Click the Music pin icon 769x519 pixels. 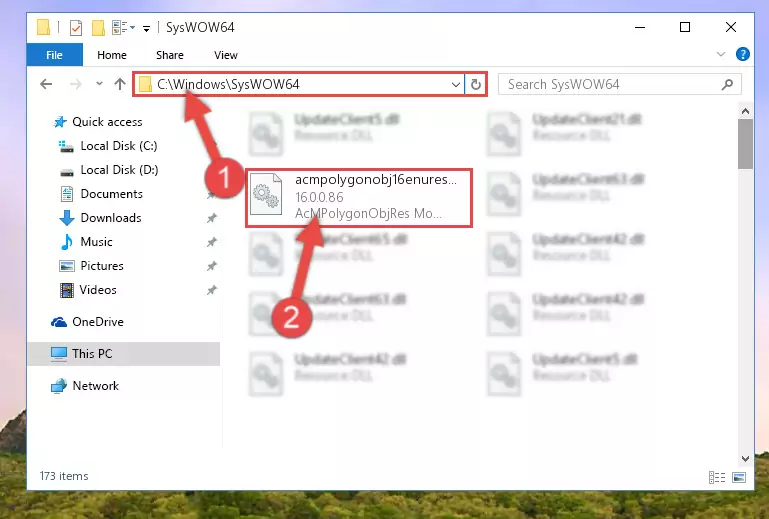coord(211,242)
